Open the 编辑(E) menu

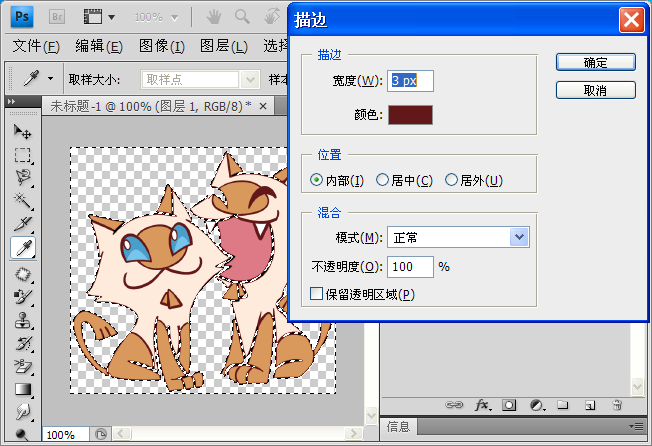pyautogui.click(x=99, y=46)
